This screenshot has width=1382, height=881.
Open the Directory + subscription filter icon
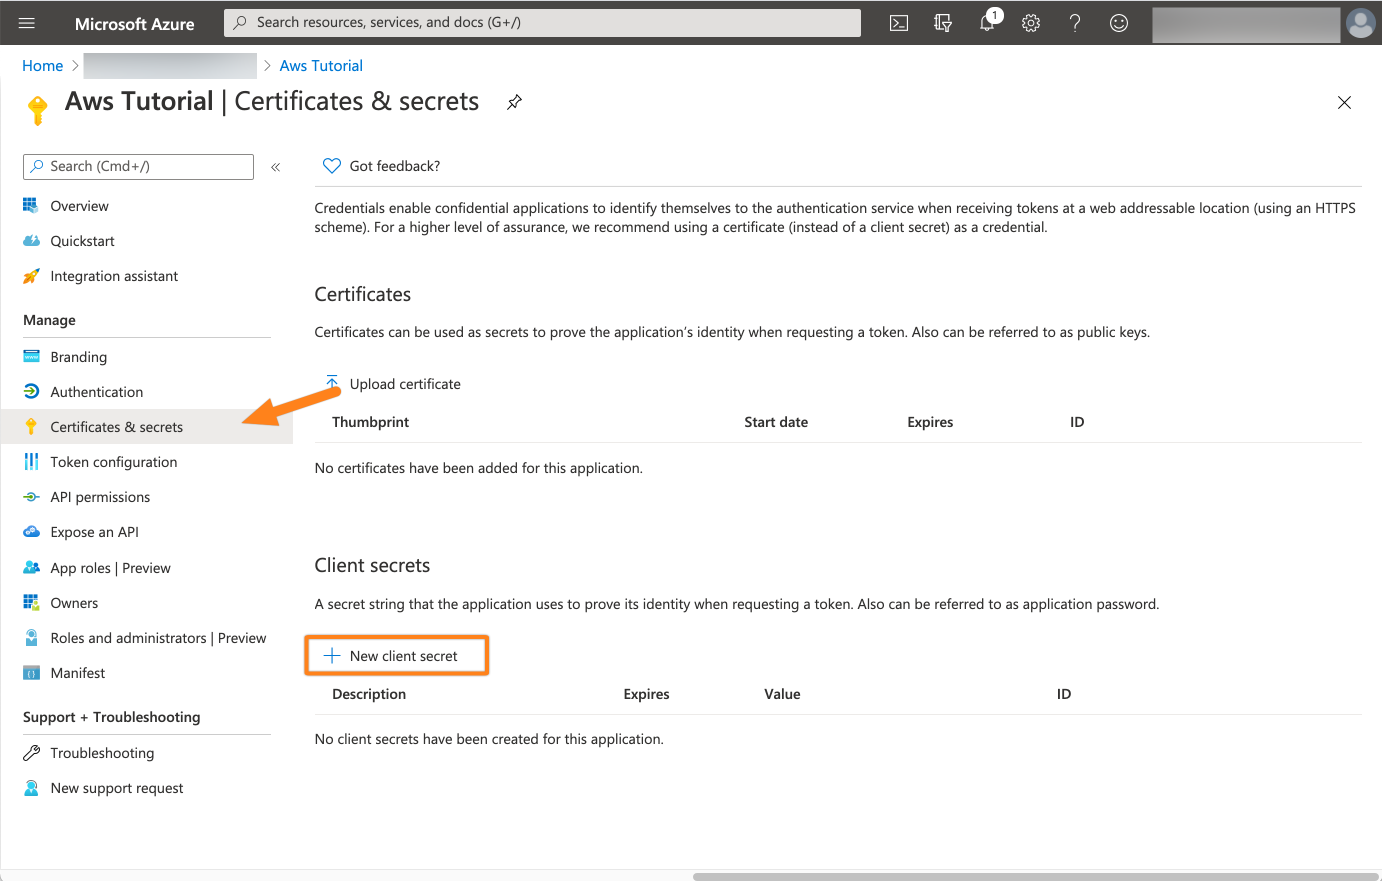pyautogui.click(x=943, y=23)
